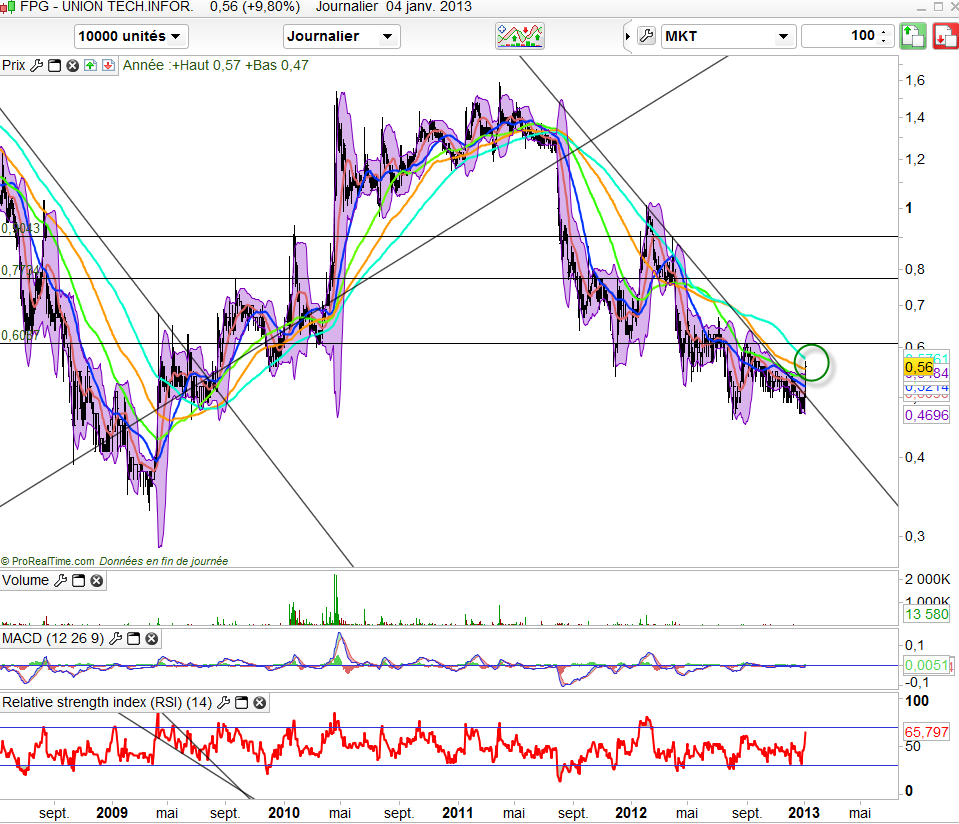Open Prix panel wrench settings
Screen dimensions: 959x824
pos(37,66)
